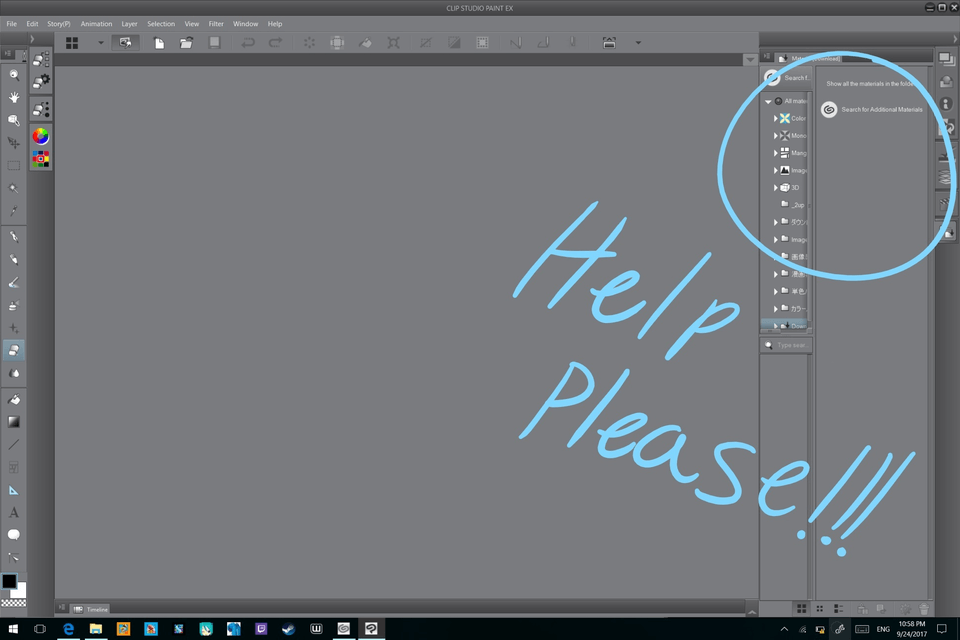Select the Zoom magnifier tool
This screenshot has width=960, height=640.
(14, 75)
